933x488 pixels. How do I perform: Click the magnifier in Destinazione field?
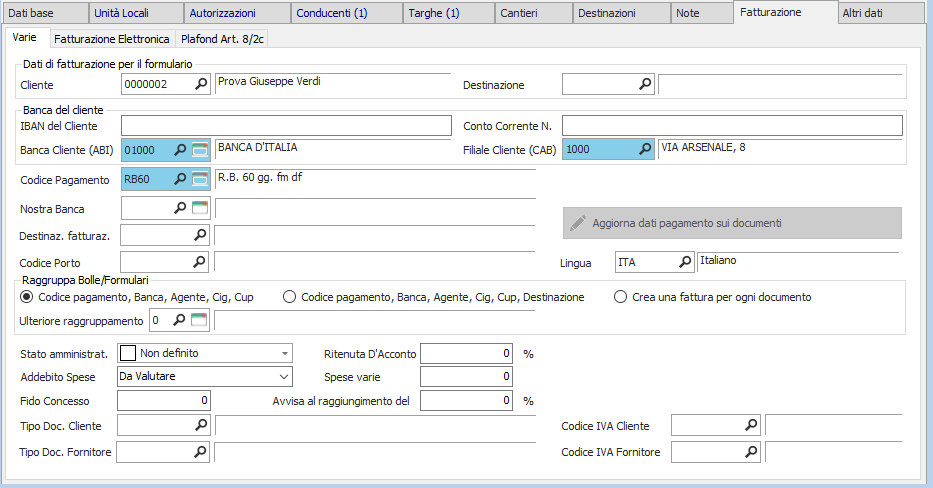[645, 85]
